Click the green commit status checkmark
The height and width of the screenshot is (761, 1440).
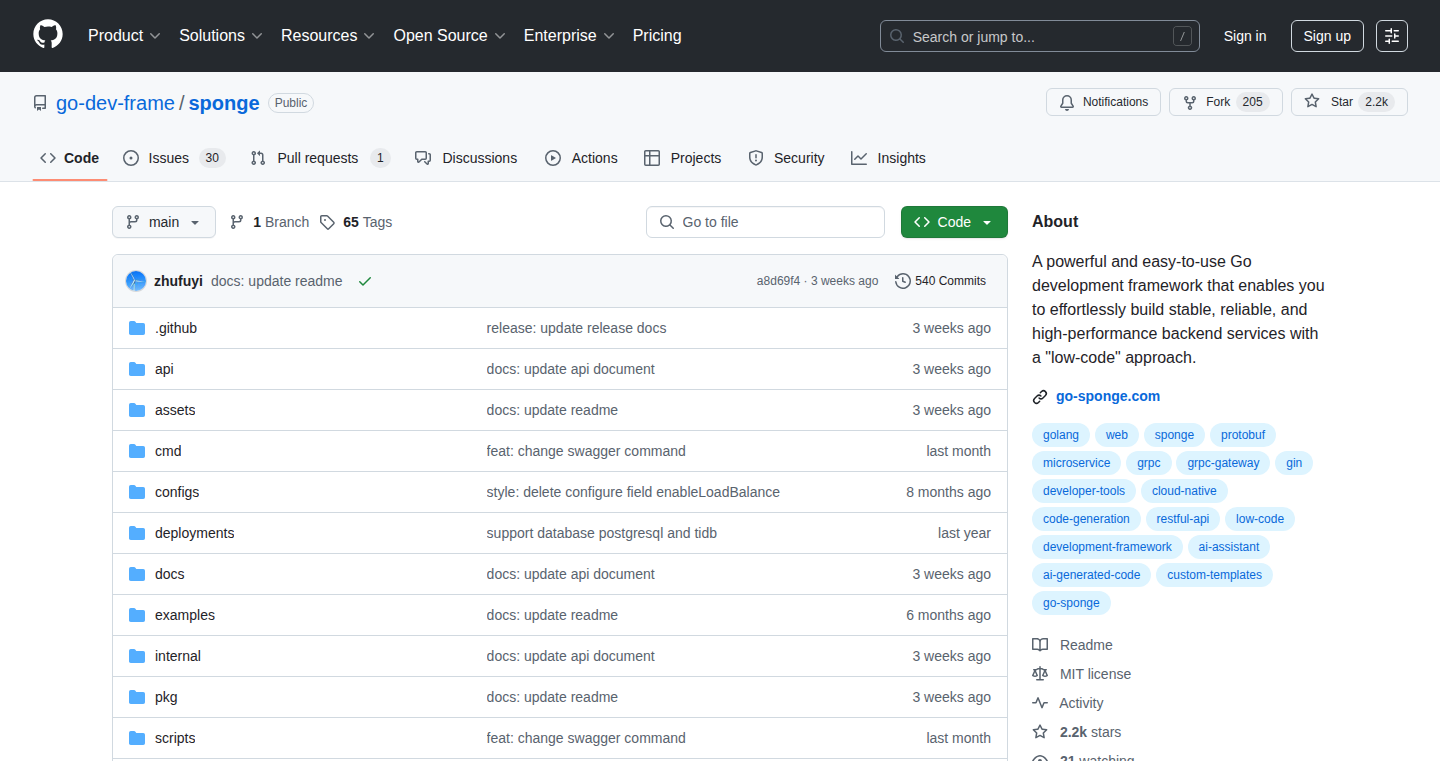point(365,281)
